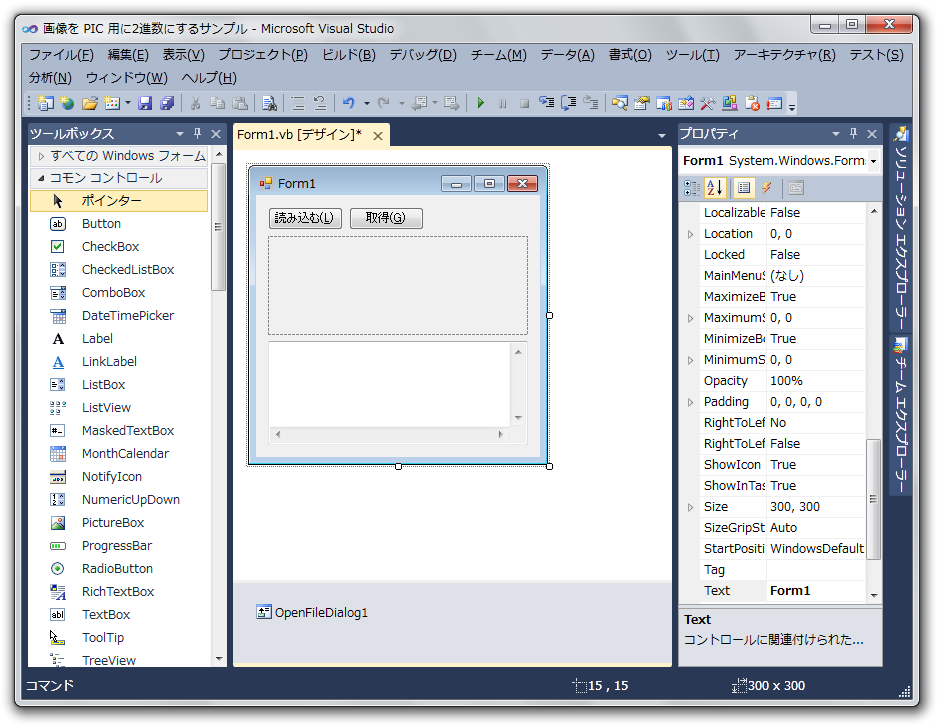Select the ComboBox control in Toolbox
The height and width of the screenshot is (725, 938).
tap(118, 293)
